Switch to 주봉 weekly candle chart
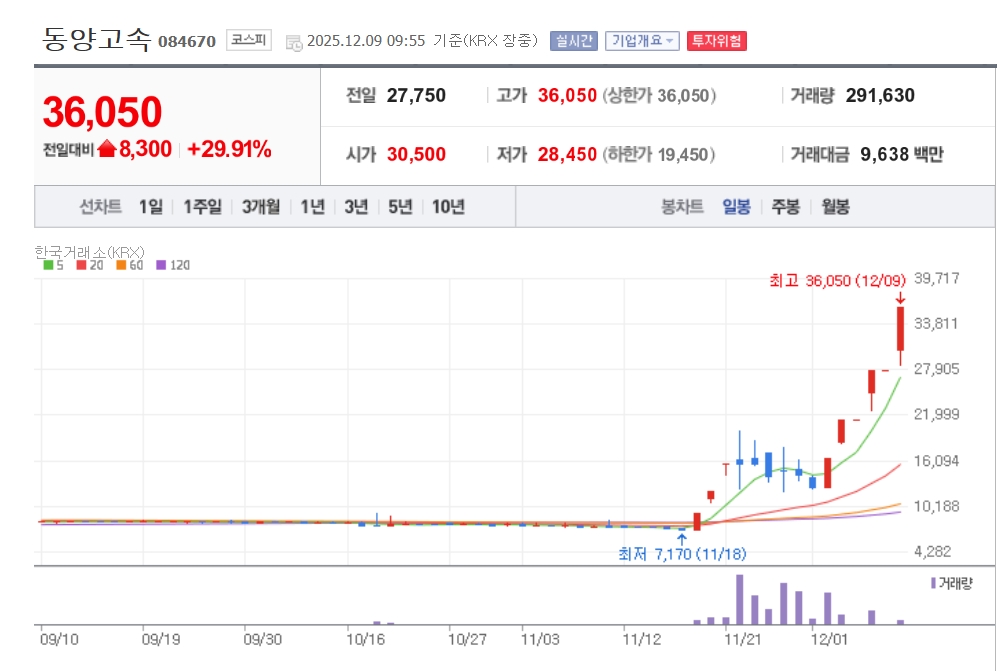 [785, 207]
